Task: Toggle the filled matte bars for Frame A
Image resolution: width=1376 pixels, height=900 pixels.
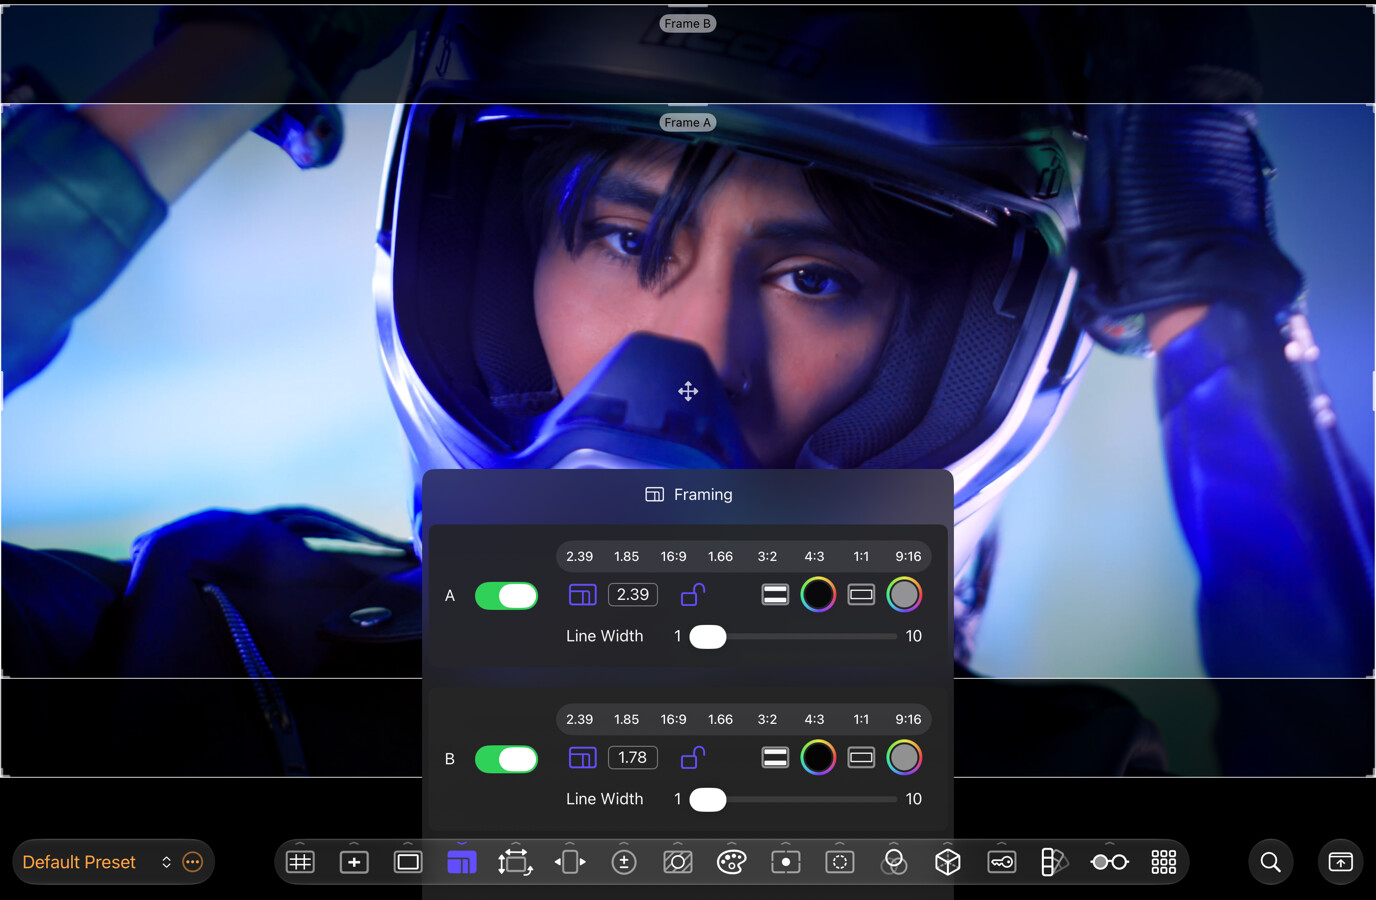Action: tap(775, 595)
